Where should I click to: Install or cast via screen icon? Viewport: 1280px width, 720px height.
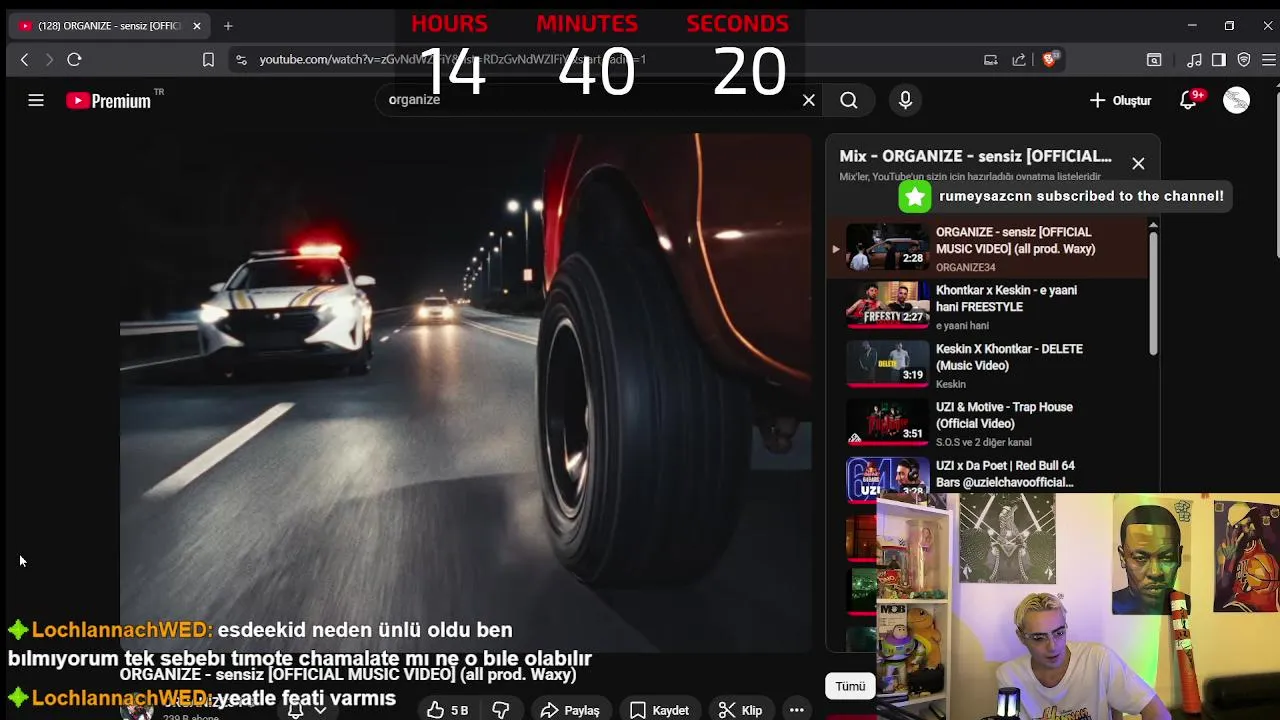[990, 60]
